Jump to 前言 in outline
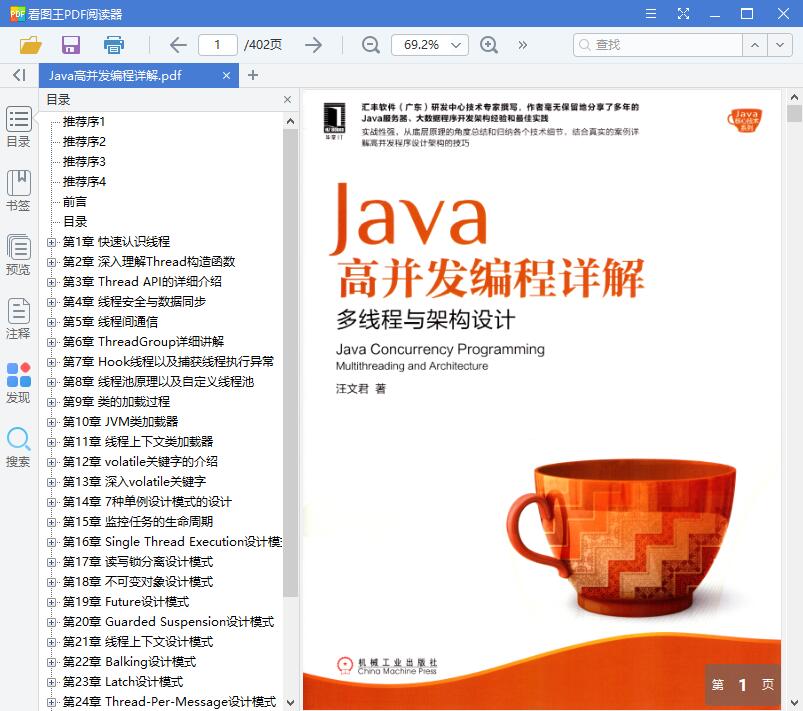The height and width of the screenshot is (711, 803). point(75,201)
